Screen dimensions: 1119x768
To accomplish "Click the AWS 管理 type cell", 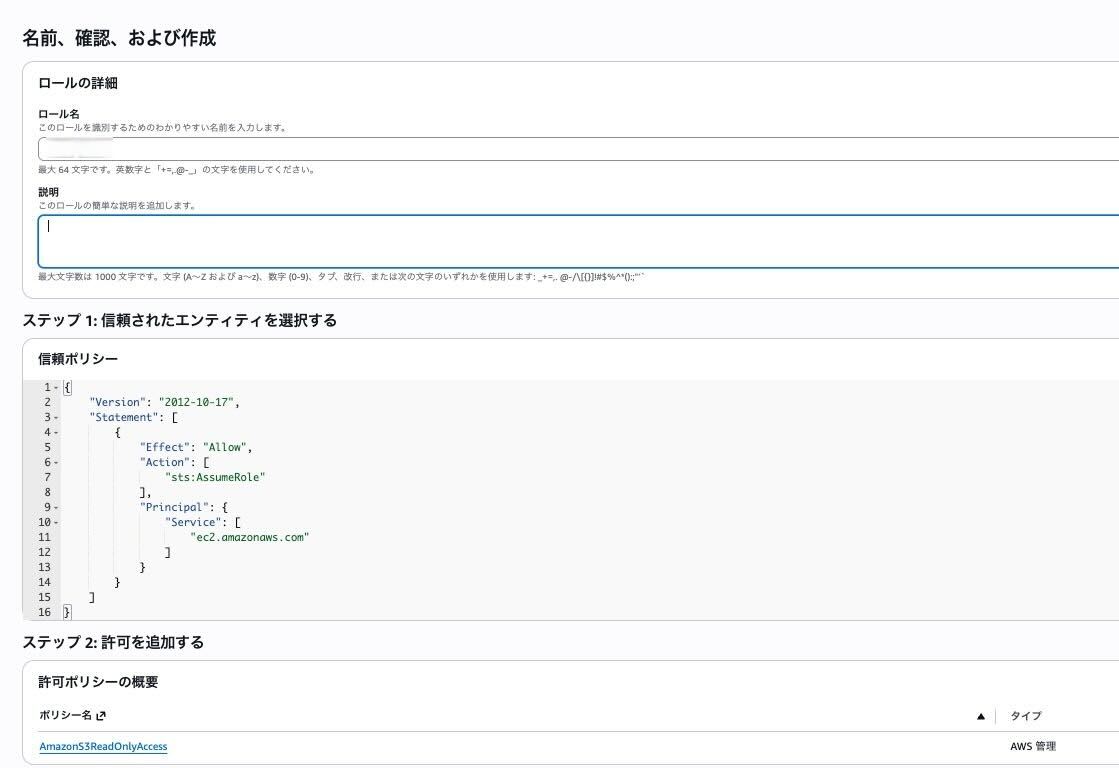I will 1033,747.
